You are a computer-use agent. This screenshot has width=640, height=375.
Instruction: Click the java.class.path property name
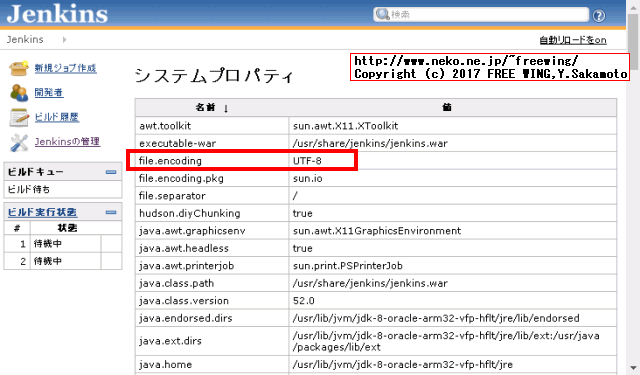pyautogui.click(x=176, y=283)
